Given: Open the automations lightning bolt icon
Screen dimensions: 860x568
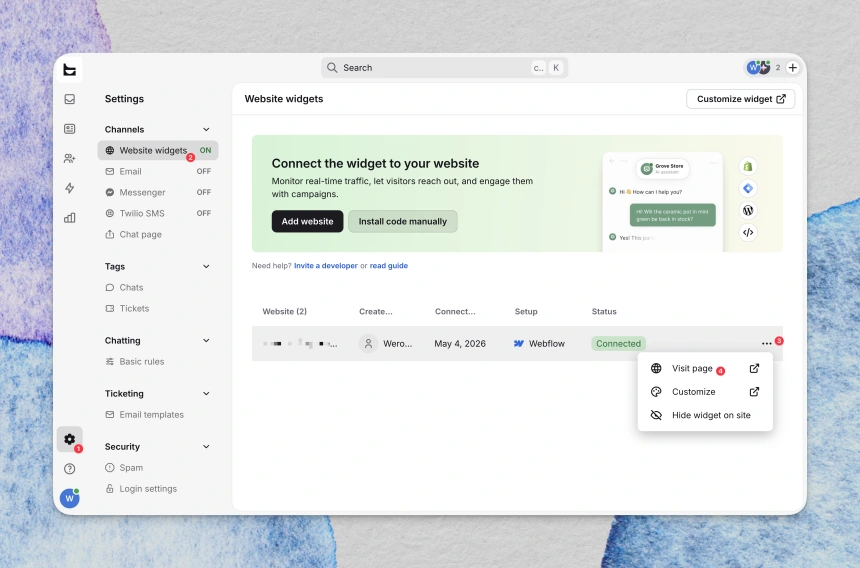Looking at the screenshot, I should (70, 188).
